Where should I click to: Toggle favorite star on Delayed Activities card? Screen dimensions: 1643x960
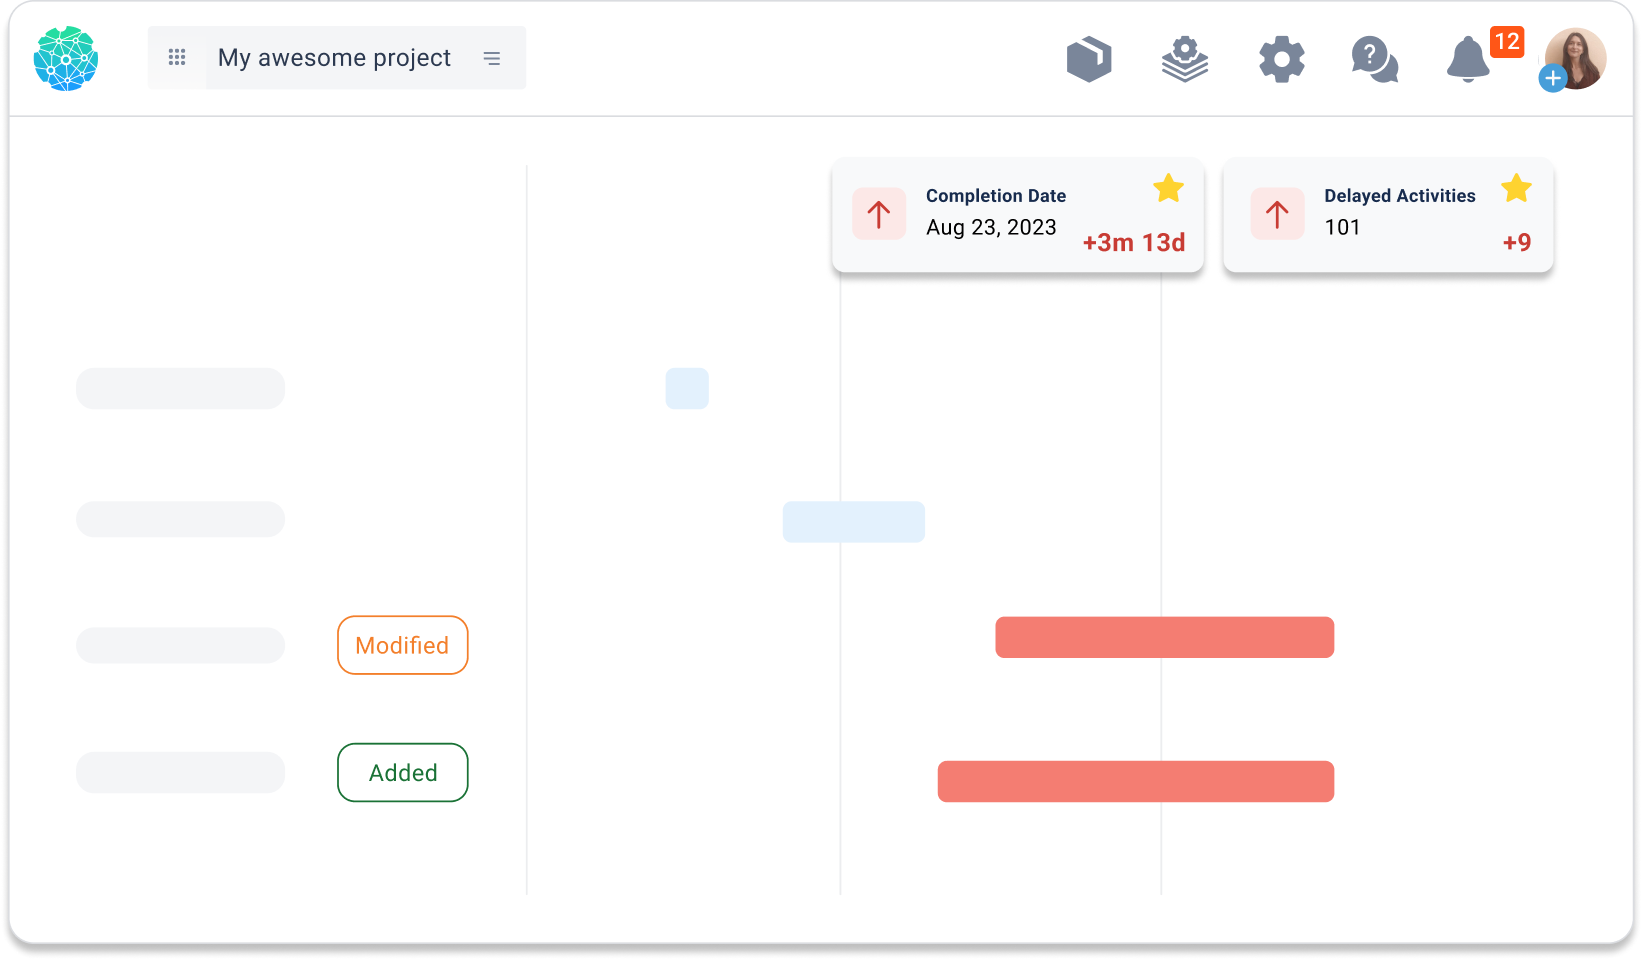point(1516,187)
